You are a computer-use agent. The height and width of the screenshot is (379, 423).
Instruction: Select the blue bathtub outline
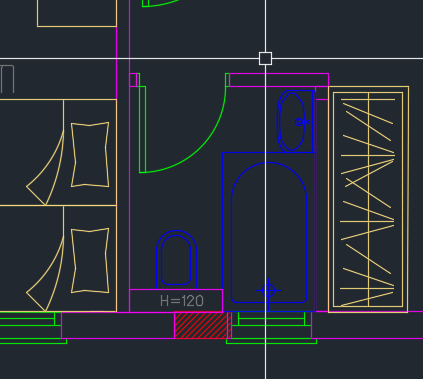(x=269, y=232)
